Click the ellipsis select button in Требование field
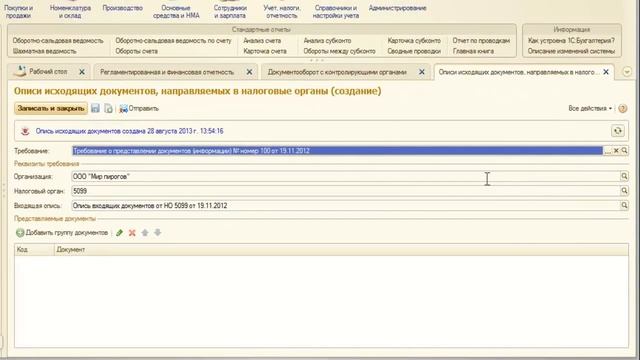The height and width of the screenshot is (360, 640). pos(608,151)
